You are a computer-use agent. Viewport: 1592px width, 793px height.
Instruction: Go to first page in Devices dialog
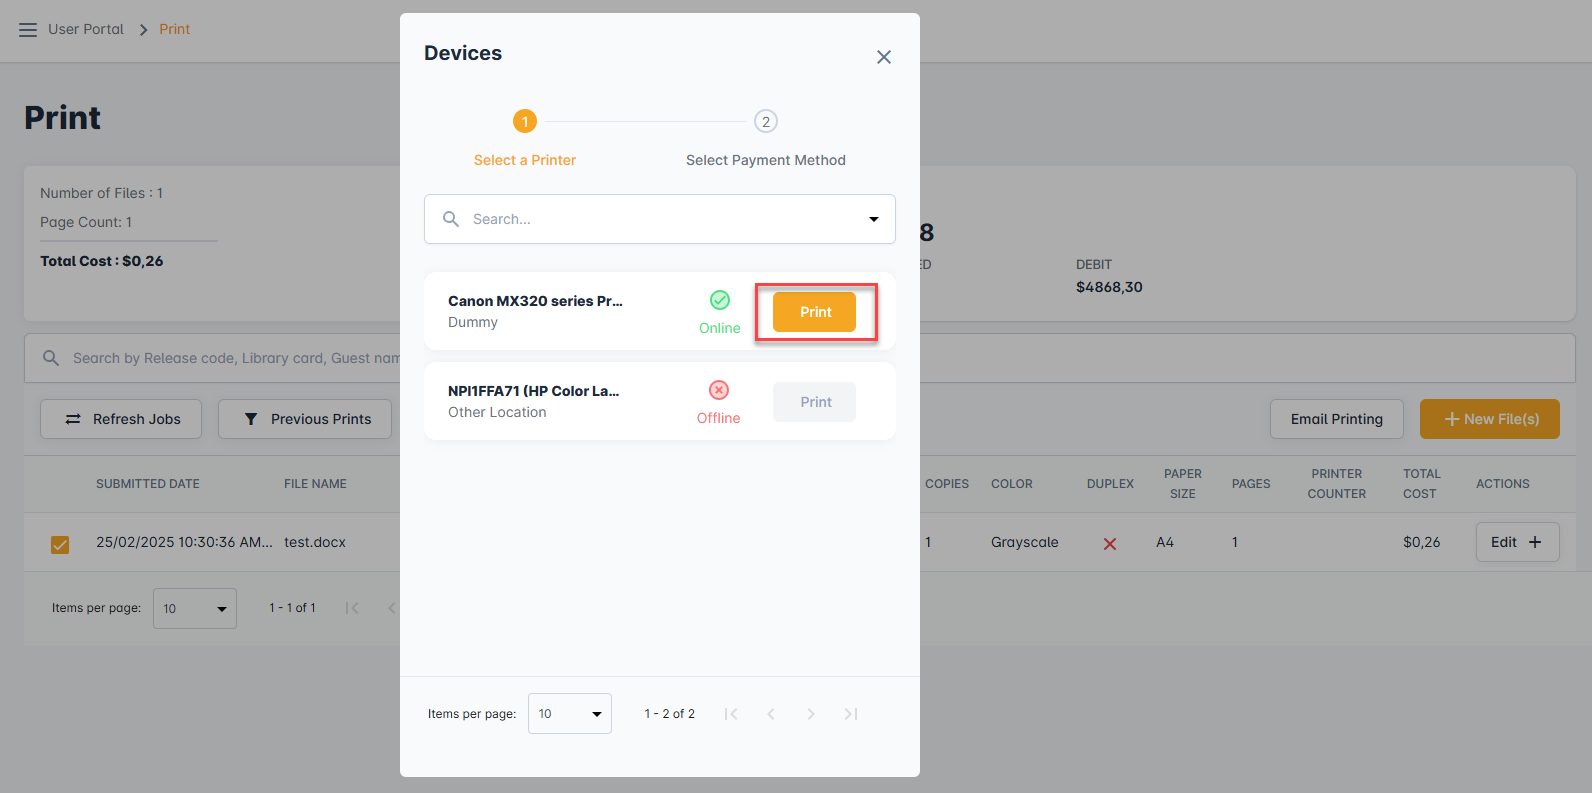[731, 714]
